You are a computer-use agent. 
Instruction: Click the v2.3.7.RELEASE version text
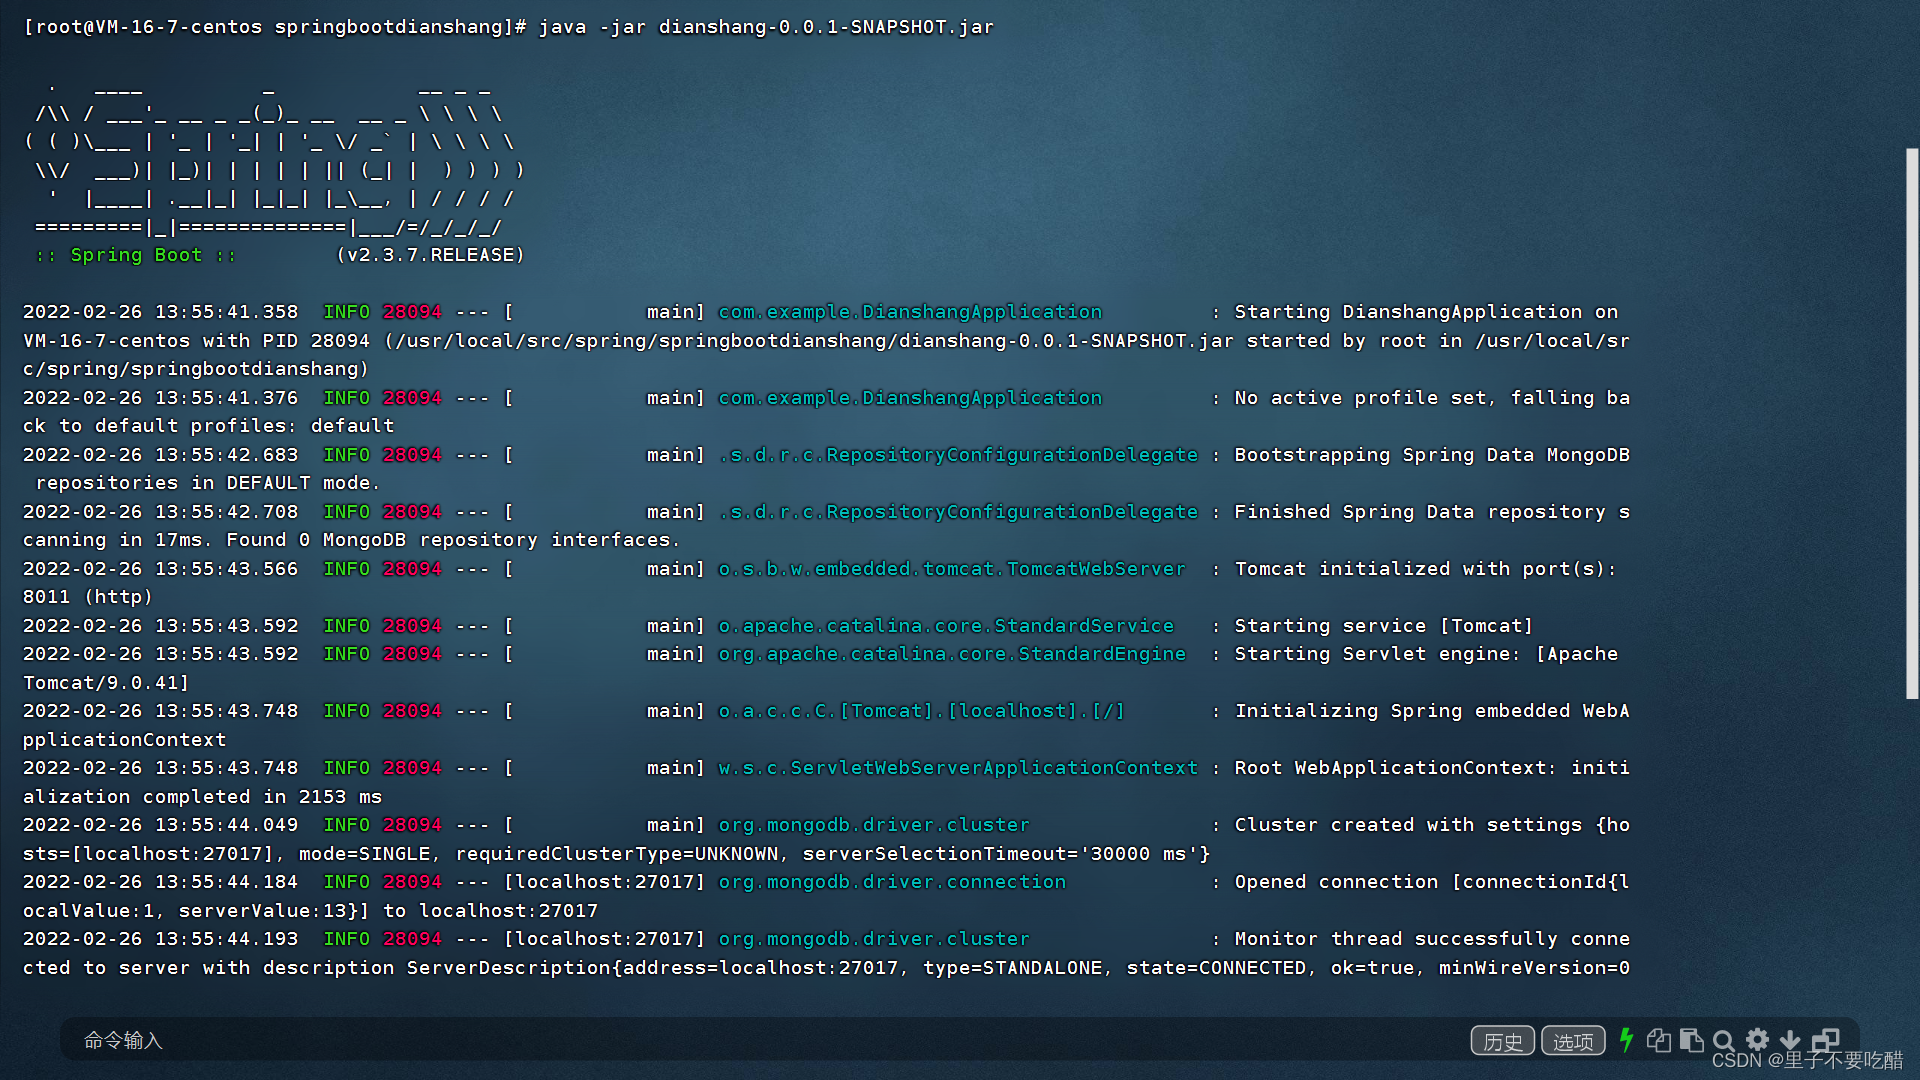click(x=430, y=255)
